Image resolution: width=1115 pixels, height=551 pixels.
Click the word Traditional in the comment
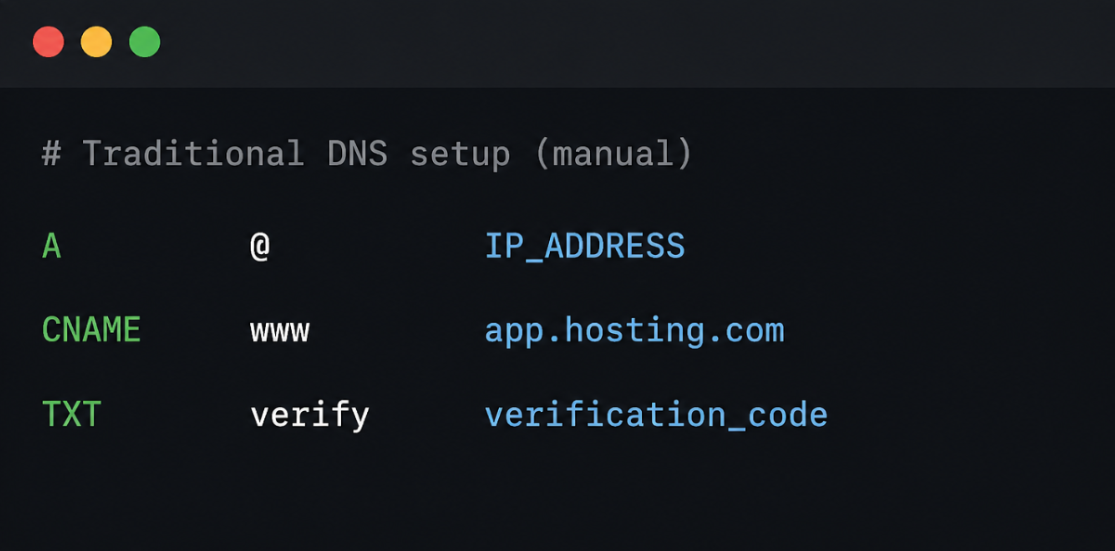(x=193, y=154)
